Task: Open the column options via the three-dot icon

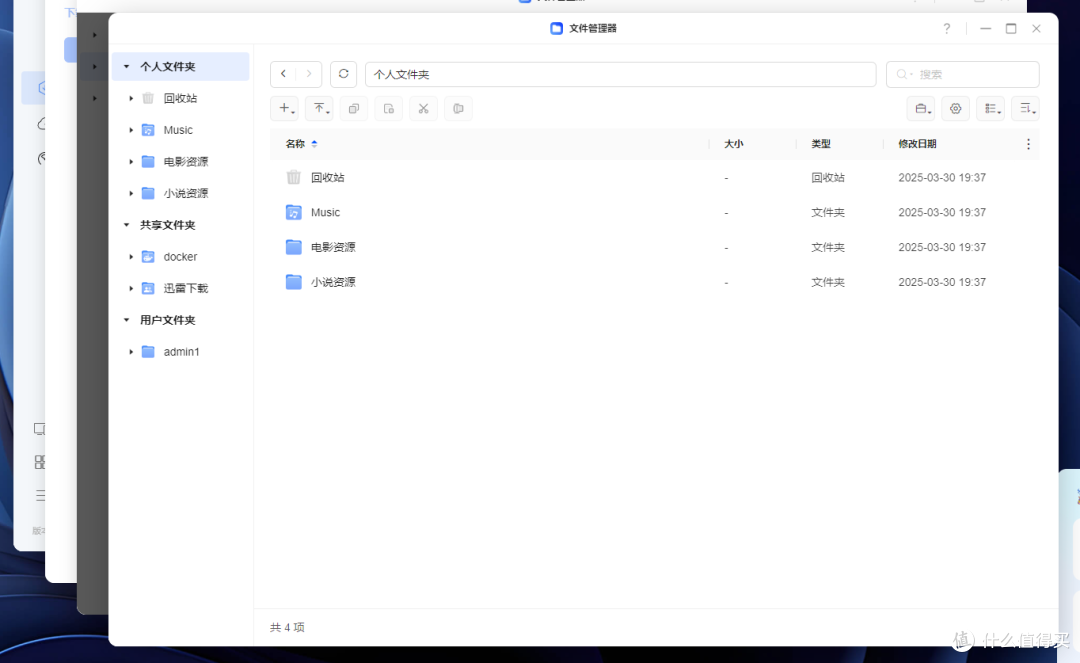Action: (x=1028, y=143)
